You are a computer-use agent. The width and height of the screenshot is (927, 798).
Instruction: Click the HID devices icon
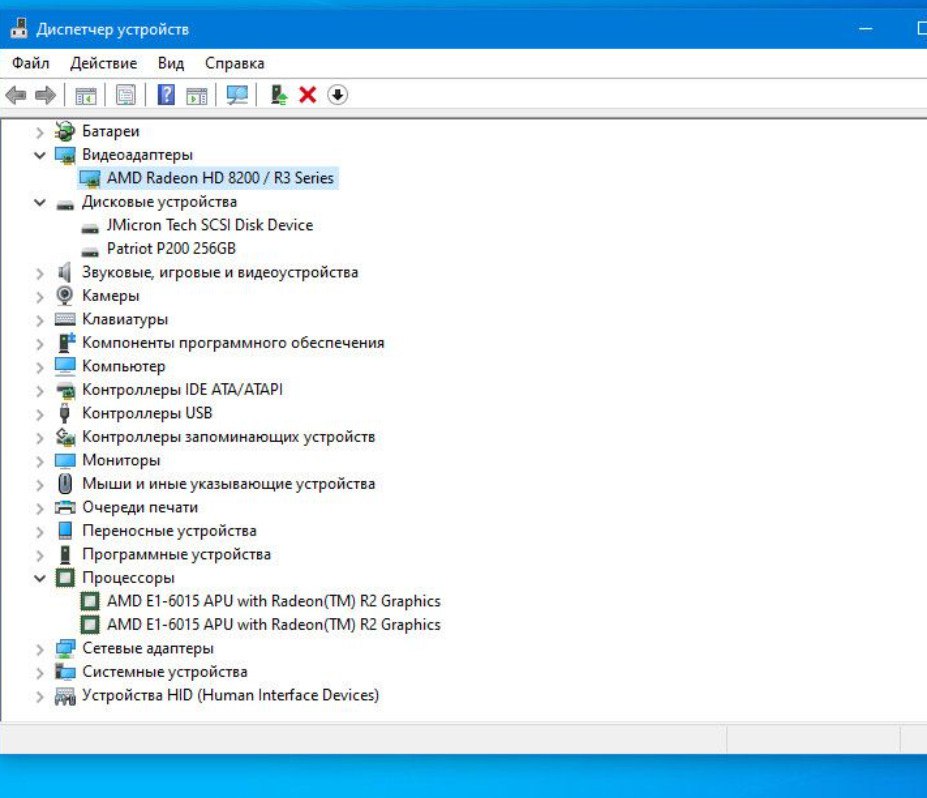pos(65,696)
